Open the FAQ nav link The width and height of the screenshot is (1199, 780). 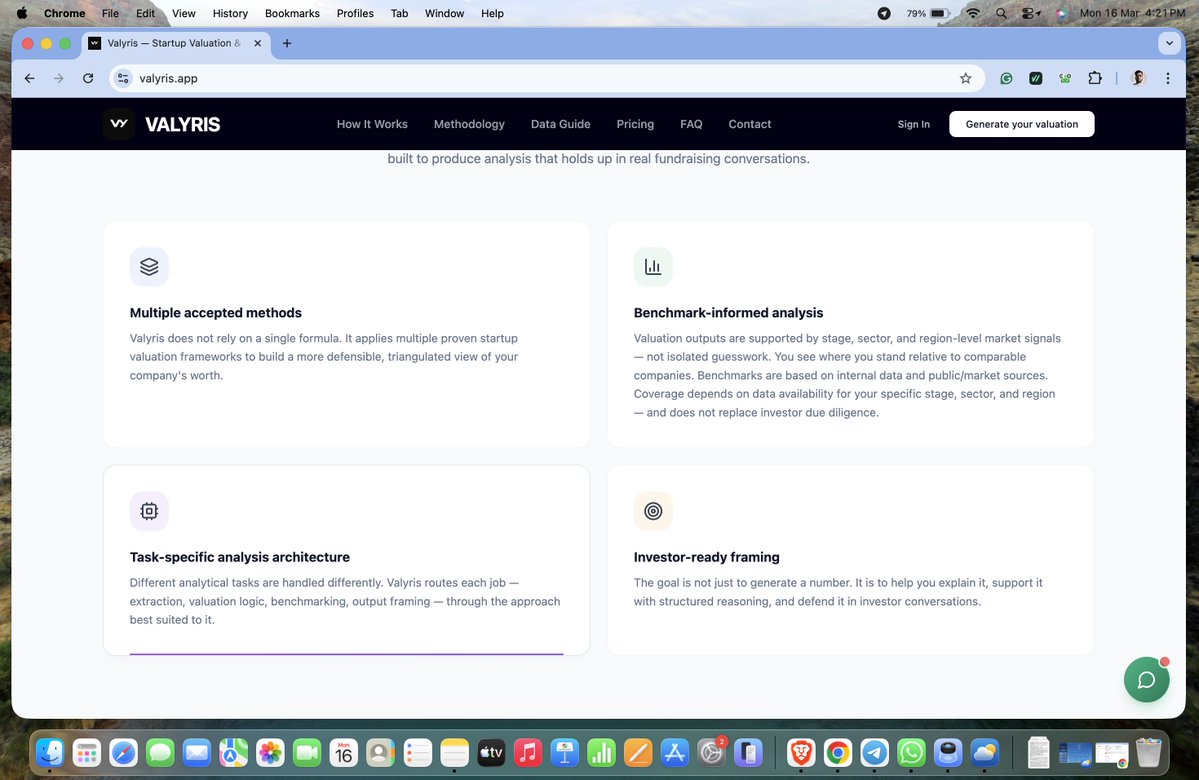(x=690, y=124)
